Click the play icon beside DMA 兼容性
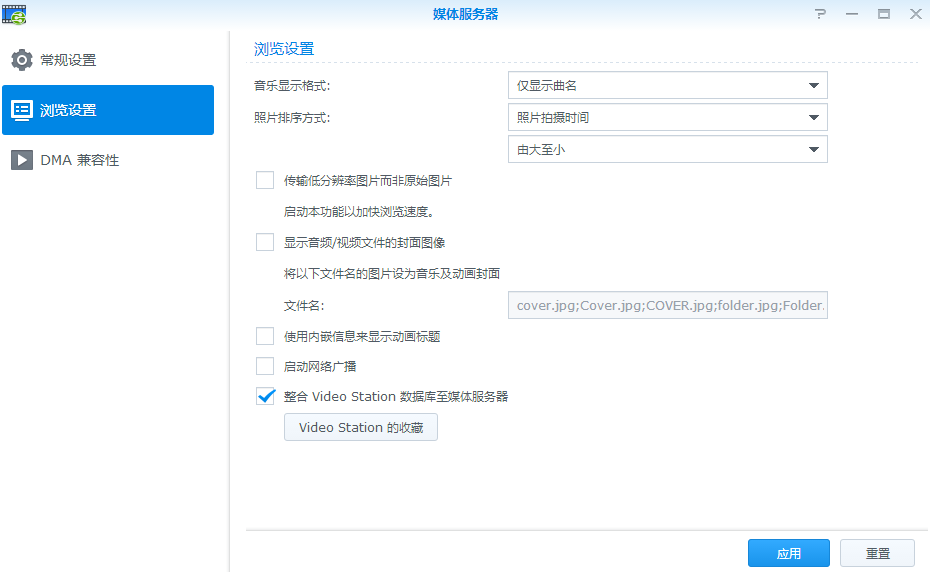Viewport: 930px width, 572px height. coord(22,160)
